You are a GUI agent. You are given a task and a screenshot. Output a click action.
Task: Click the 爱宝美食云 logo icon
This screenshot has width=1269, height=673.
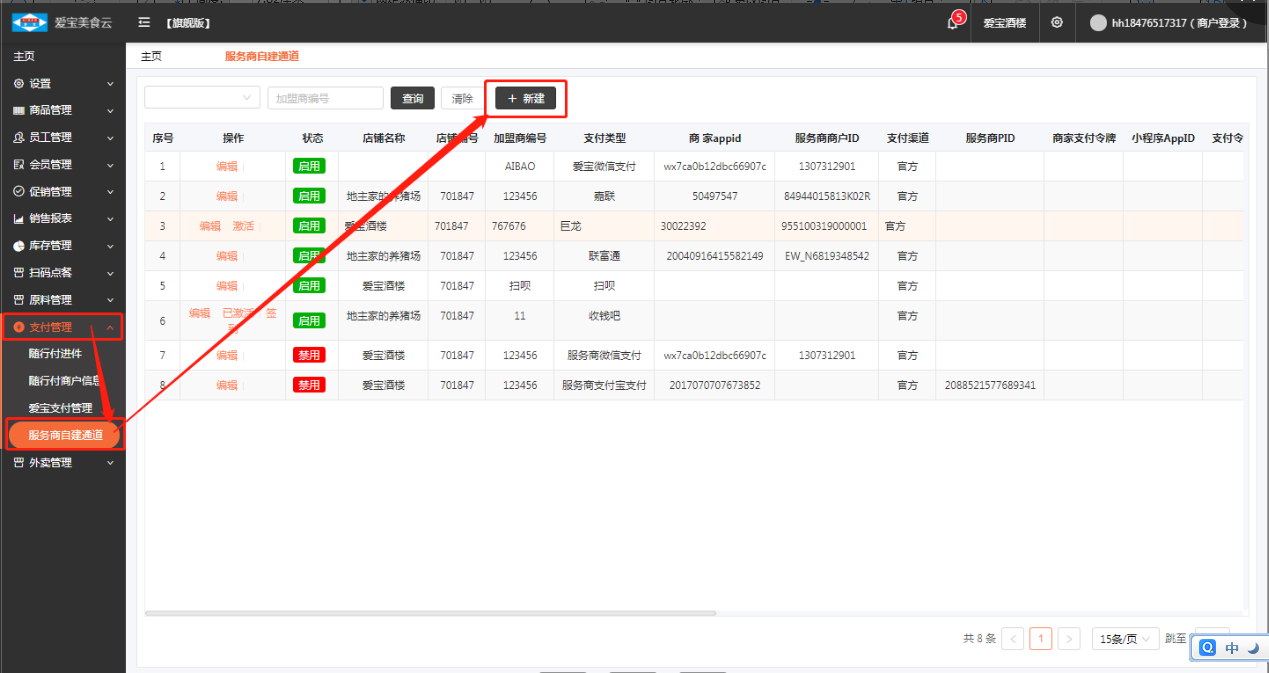[29, 22]
